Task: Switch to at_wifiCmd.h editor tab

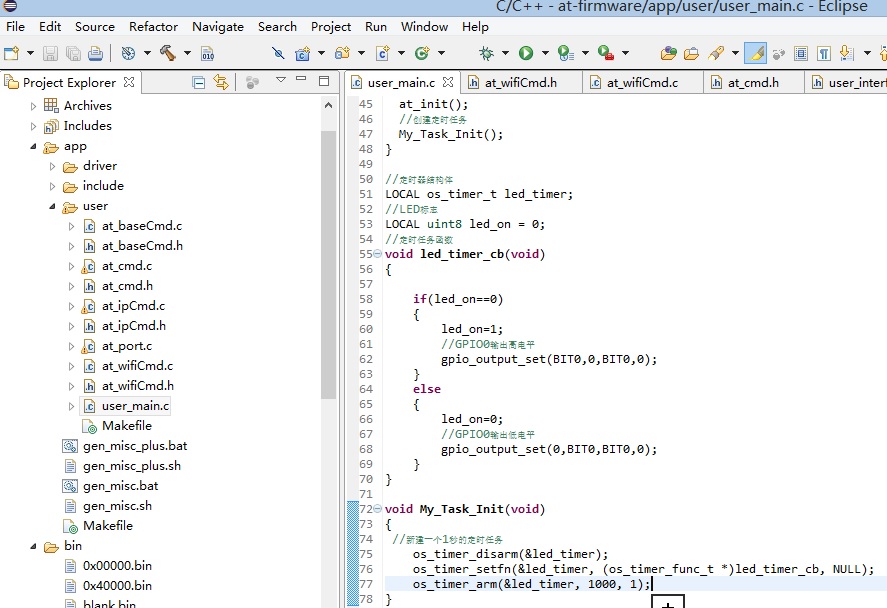Action: (520, 83)
